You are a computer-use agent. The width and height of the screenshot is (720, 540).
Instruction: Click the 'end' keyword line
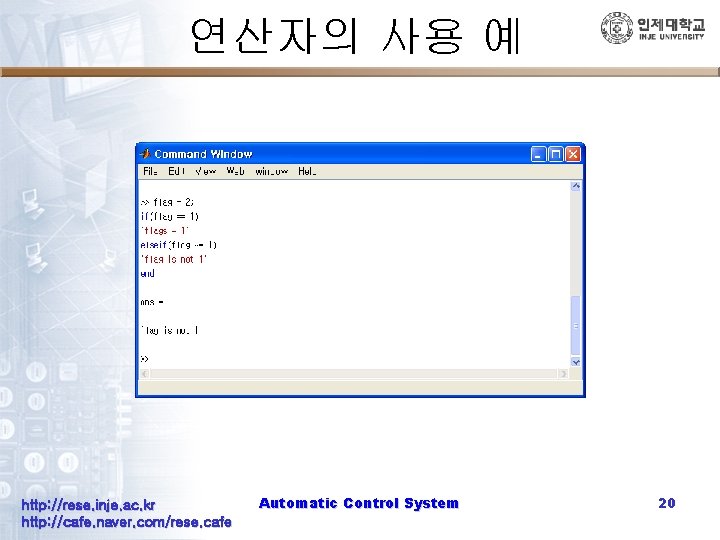tap(147, 273)
